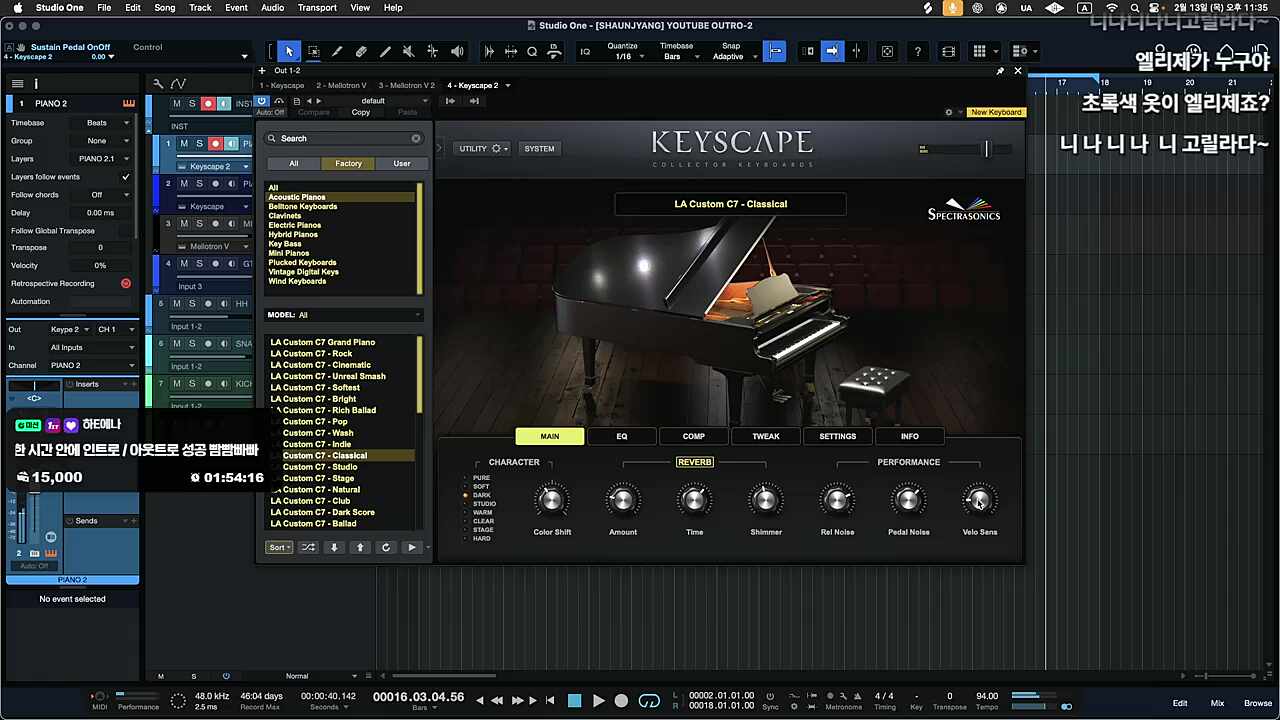Select the Arrow tool in toolbar

[289, 51]
